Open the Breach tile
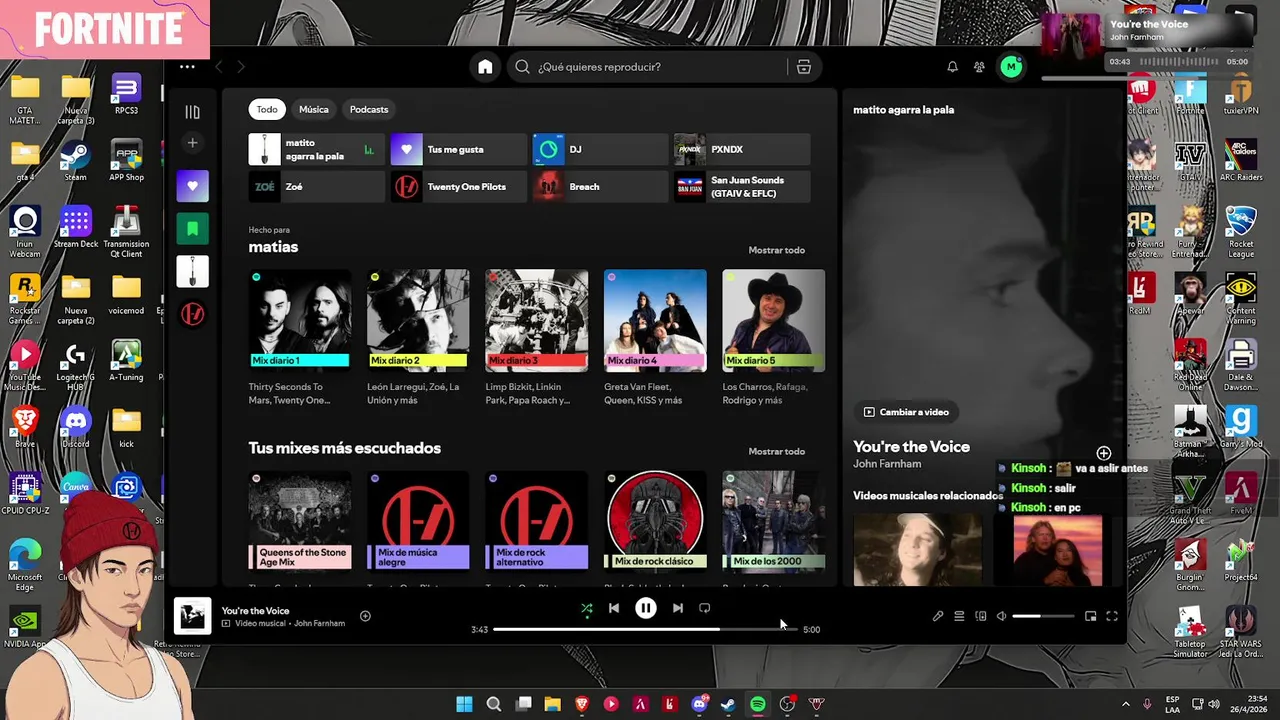This screenshot has height=720, width=1280. coord(600,187)
